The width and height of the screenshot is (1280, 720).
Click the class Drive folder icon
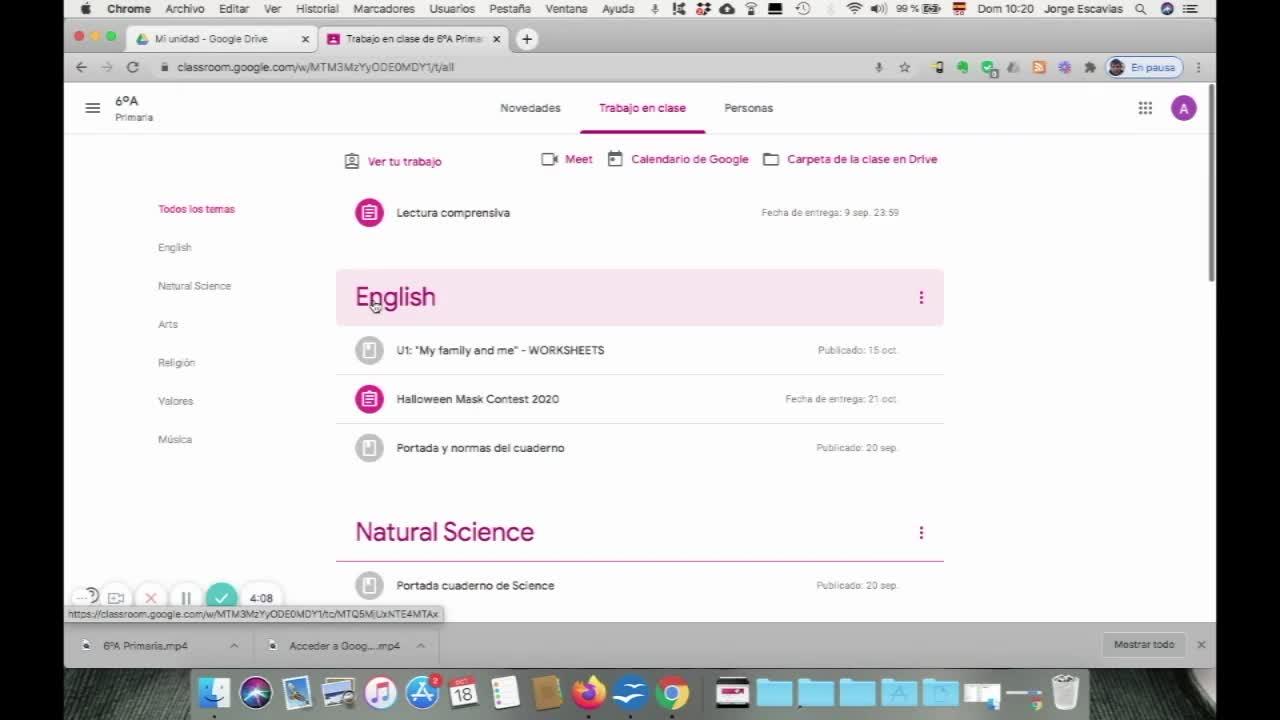(x=771, y=159)
